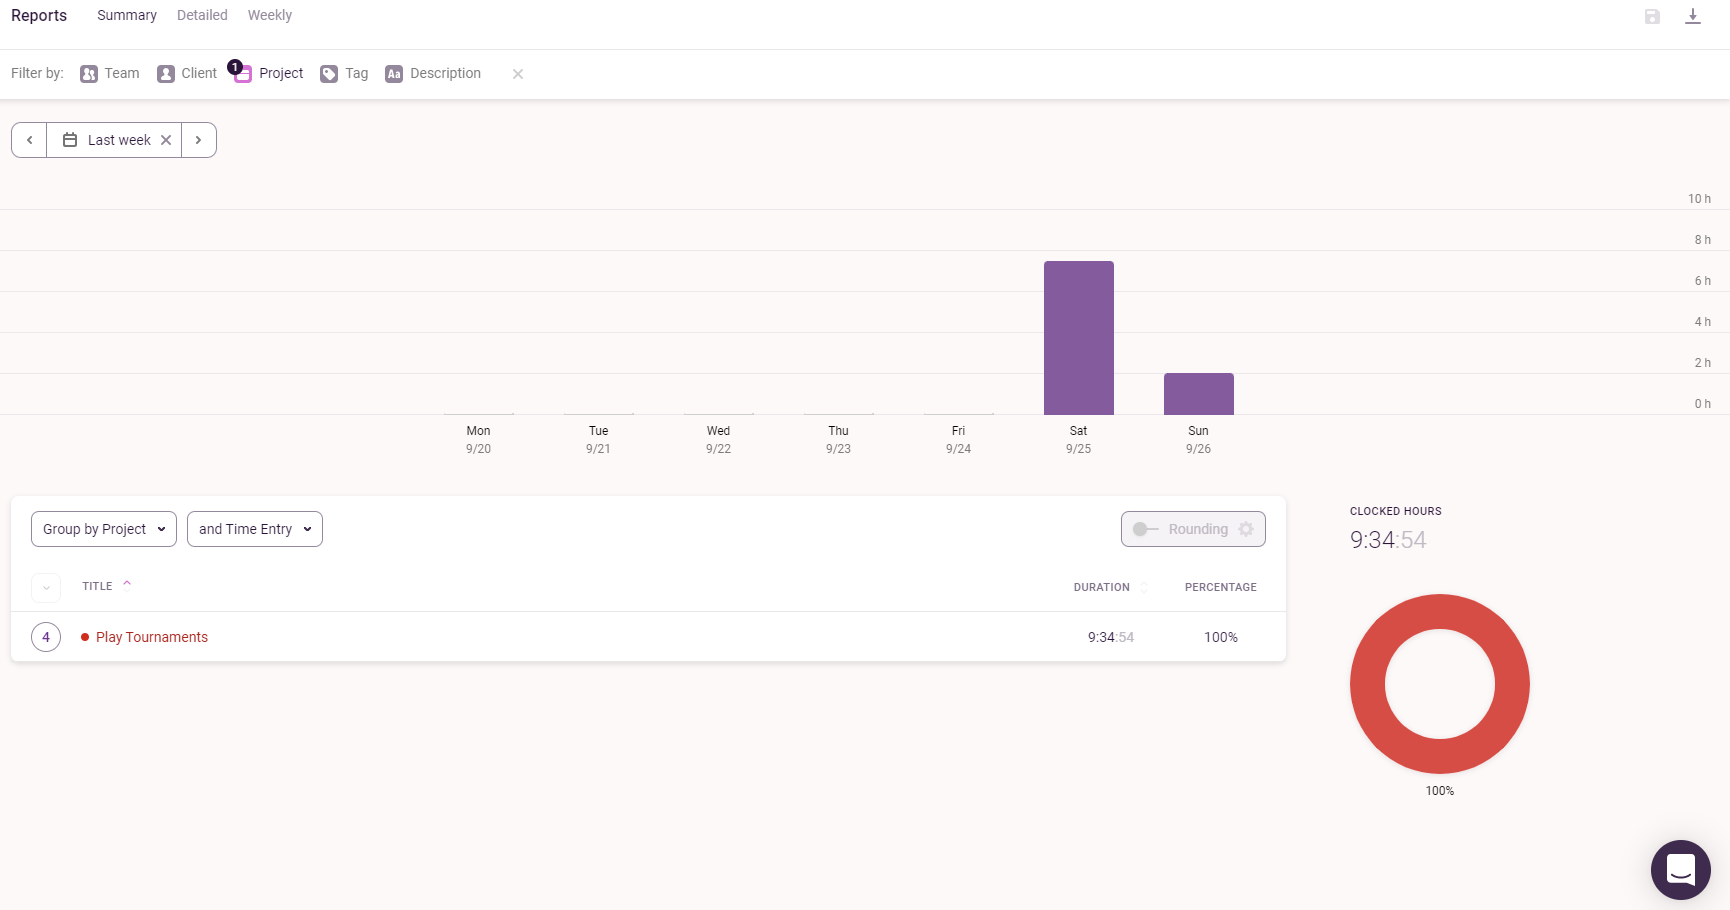Sort by Duration column
Viewport: 1730px width, 910px height.
click(x=1110, y=587)
